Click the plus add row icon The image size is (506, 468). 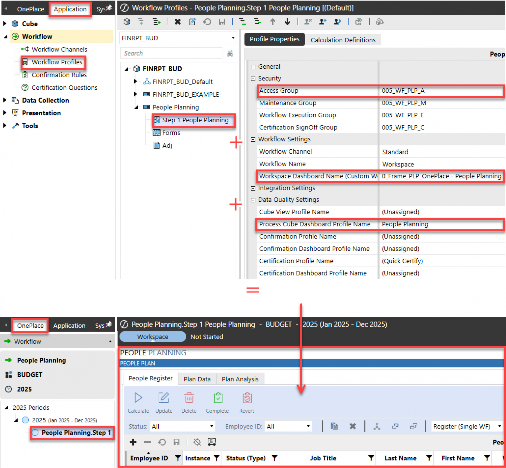[133, 442]
